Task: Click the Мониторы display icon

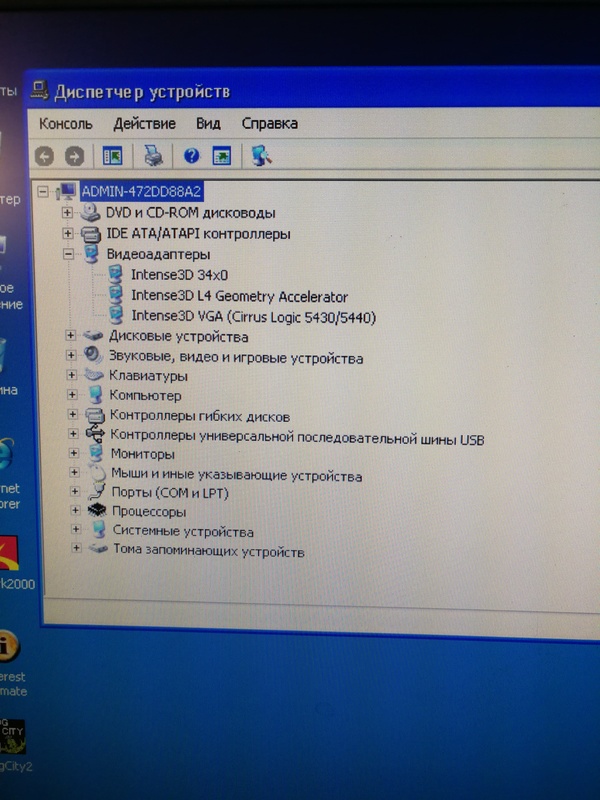Action: pos(95,453)
